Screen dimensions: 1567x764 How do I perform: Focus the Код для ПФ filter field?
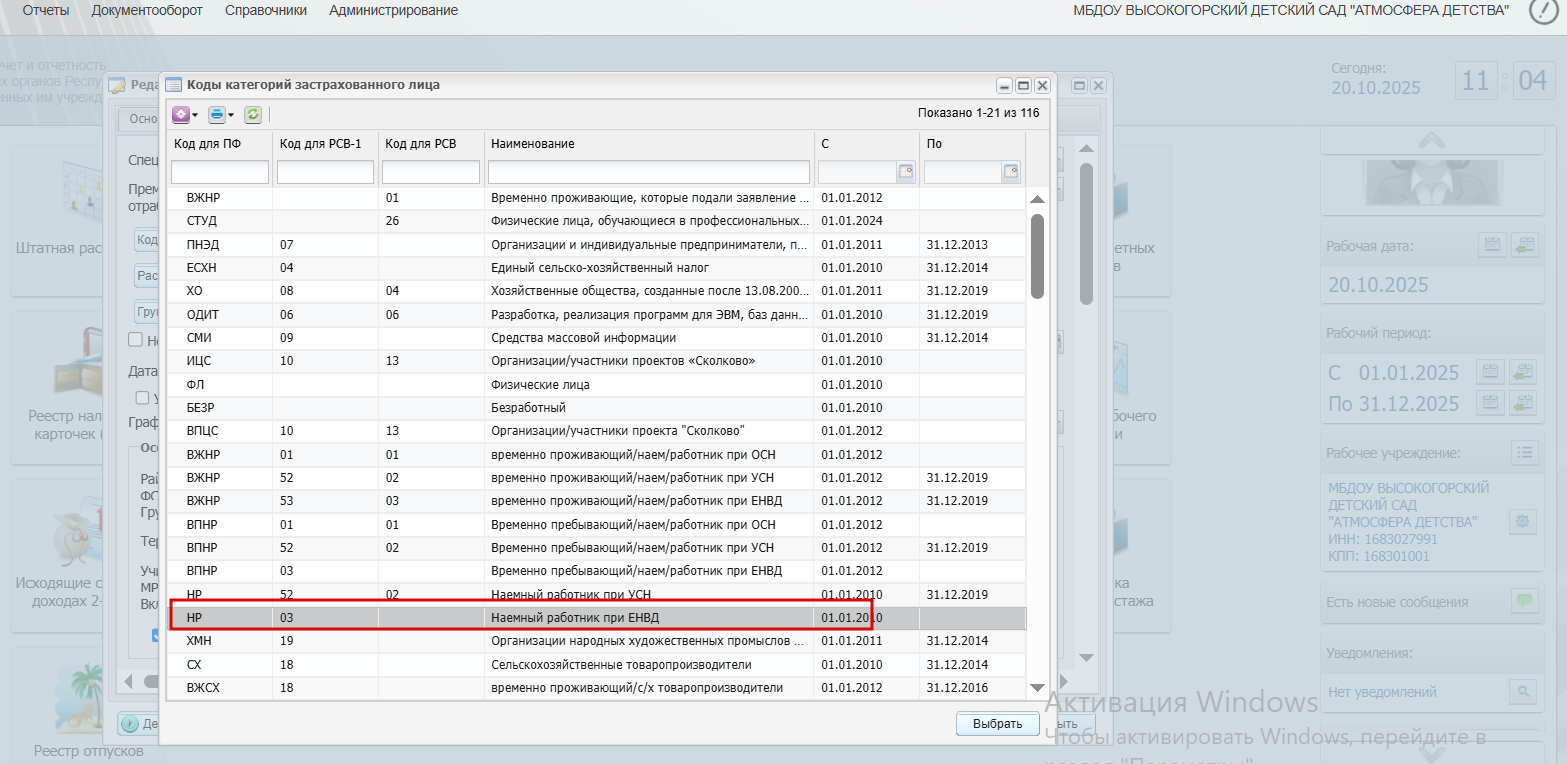(x=220, y=172)
